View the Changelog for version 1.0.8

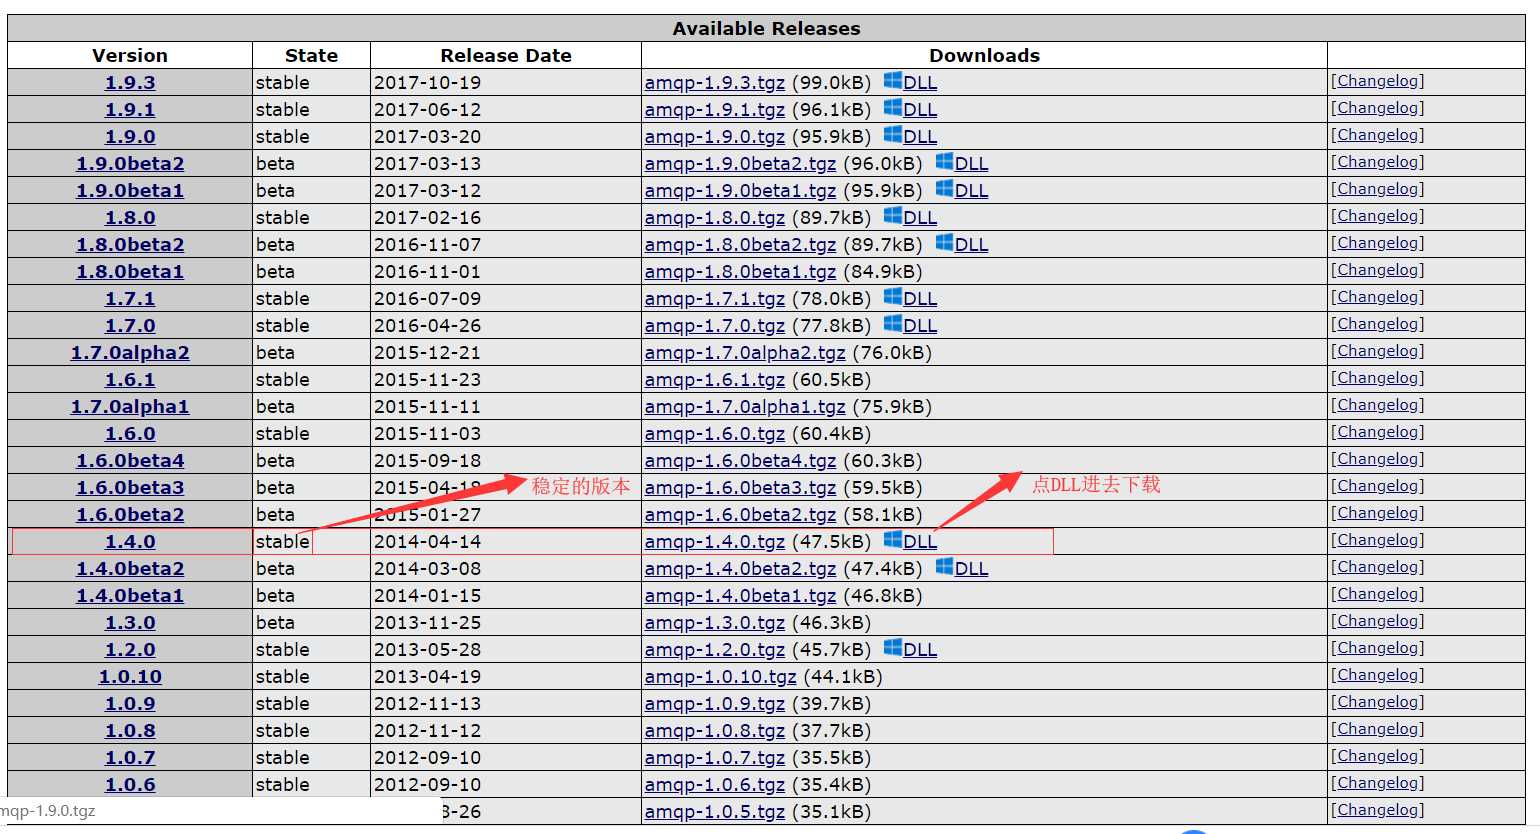point(1377,729)
